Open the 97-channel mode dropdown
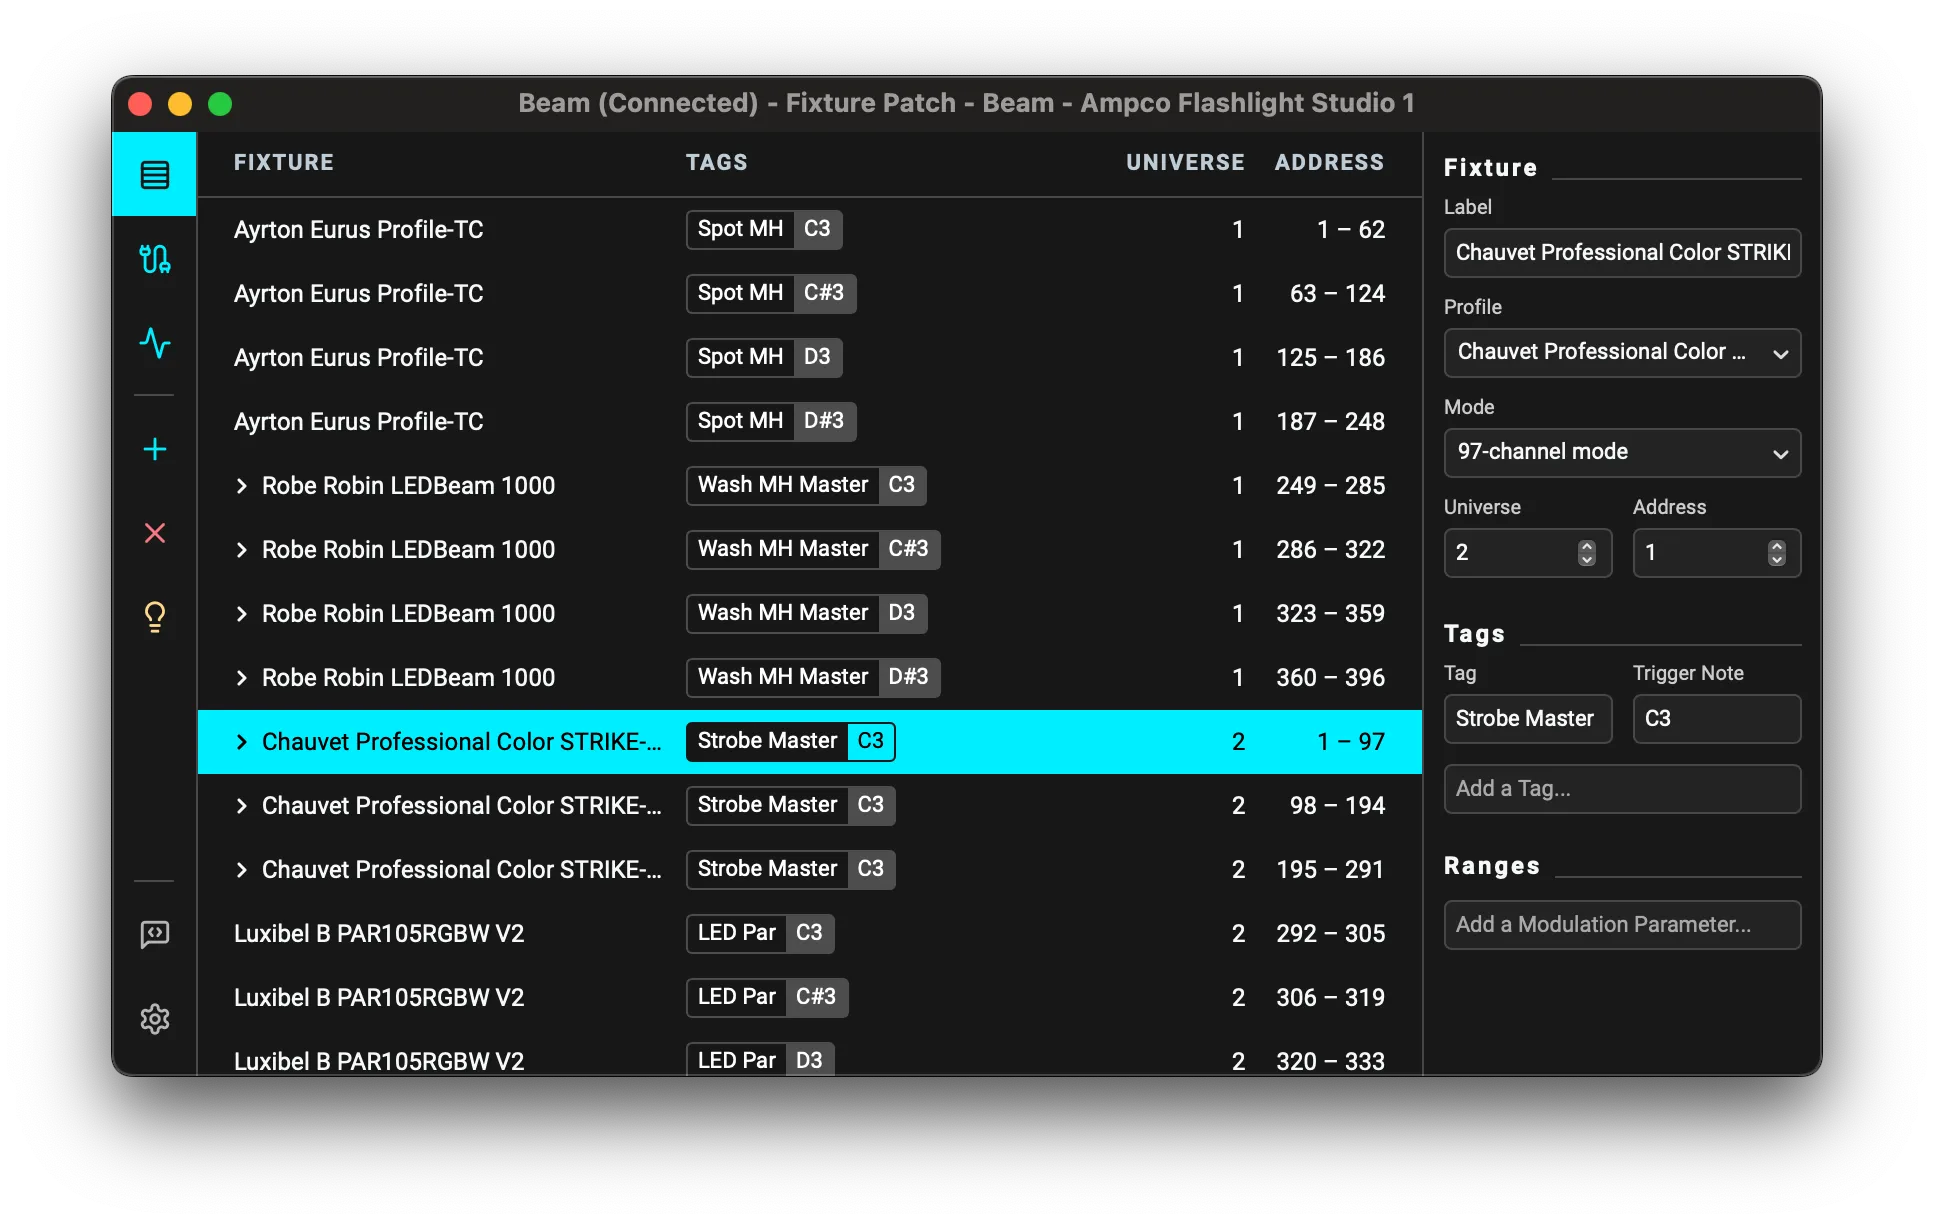 point(1621,453)
